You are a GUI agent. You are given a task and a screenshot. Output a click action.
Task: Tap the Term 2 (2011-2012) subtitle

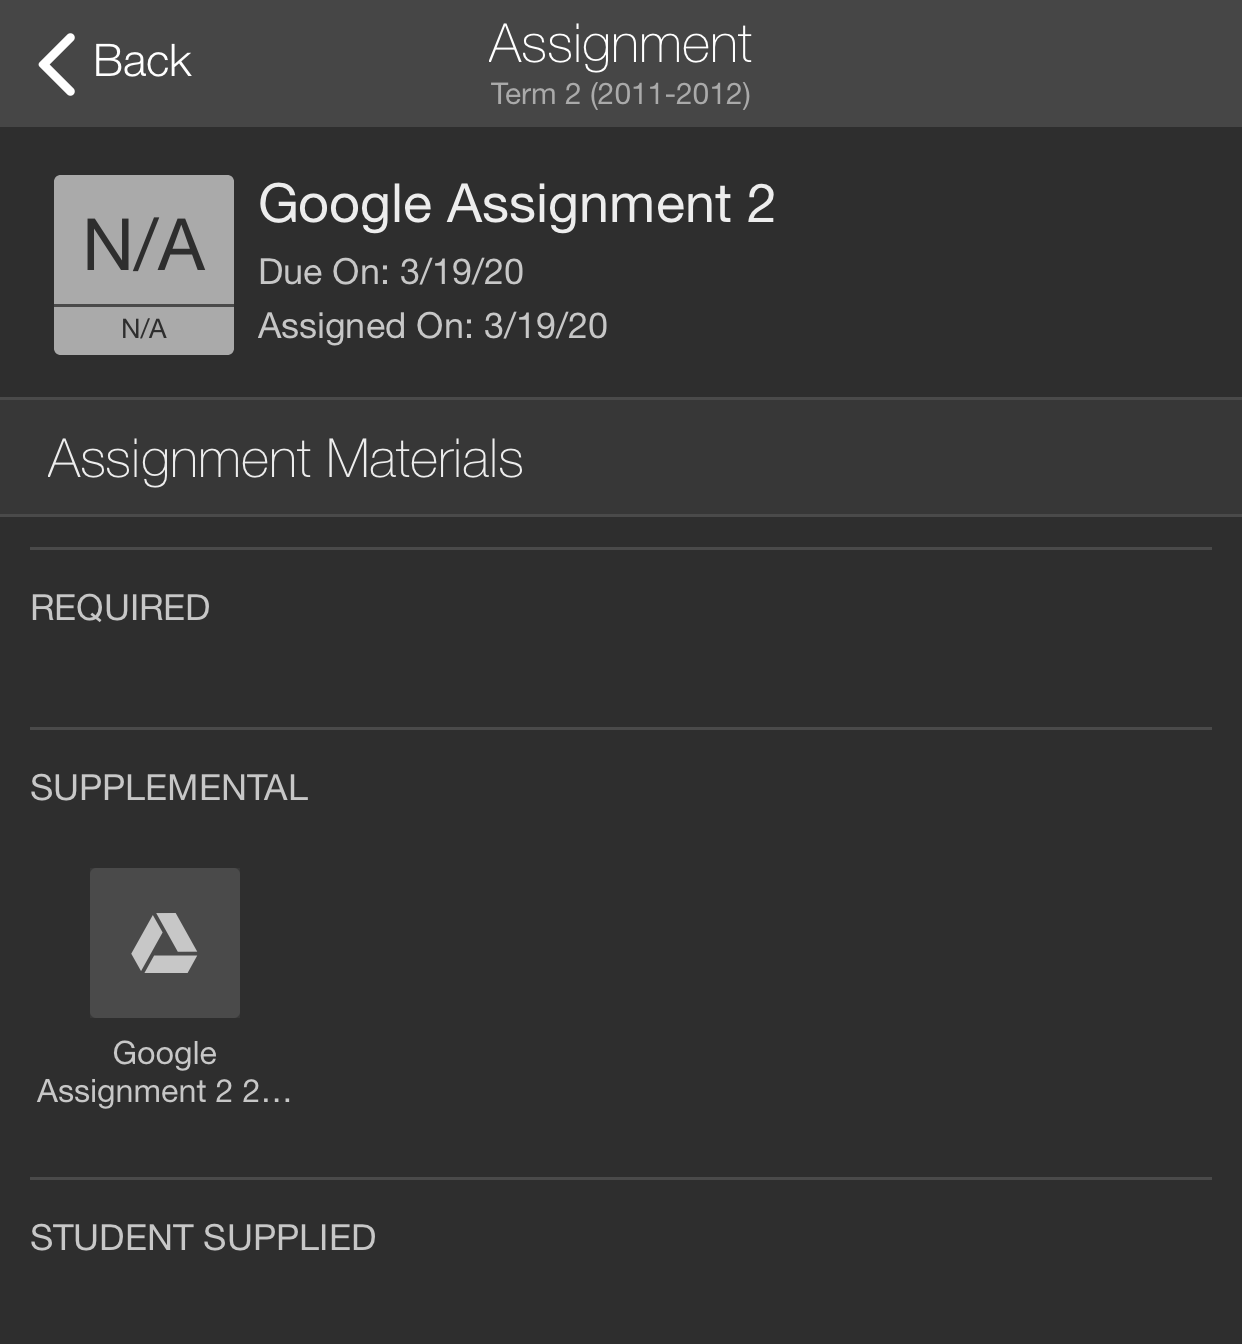coord(620,94)
